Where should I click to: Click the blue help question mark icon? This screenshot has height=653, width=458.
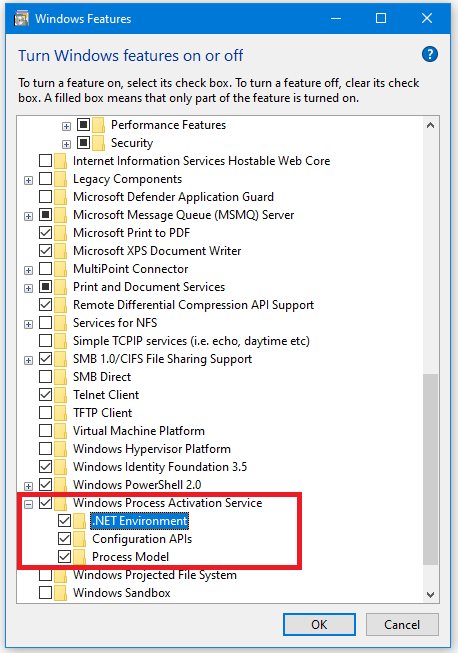(430, 55)
